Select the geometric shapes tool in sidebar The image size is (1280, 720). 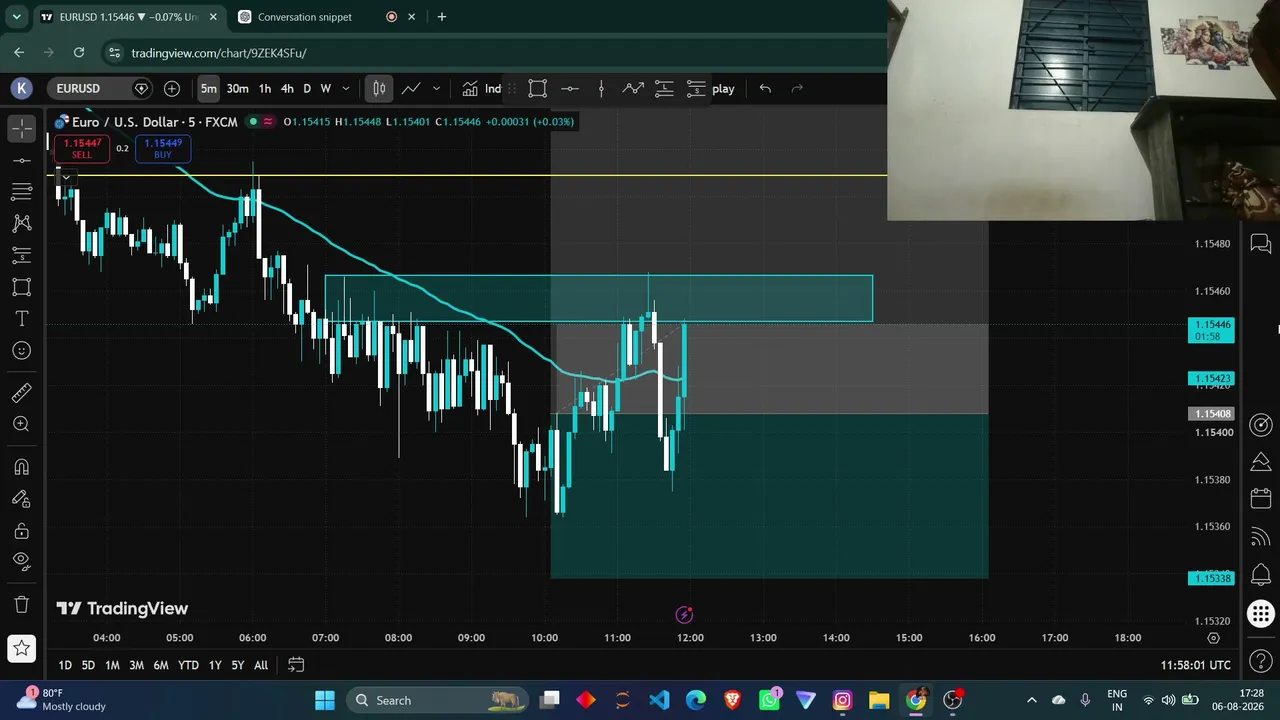pyautogui.click(x=21, y=287)
